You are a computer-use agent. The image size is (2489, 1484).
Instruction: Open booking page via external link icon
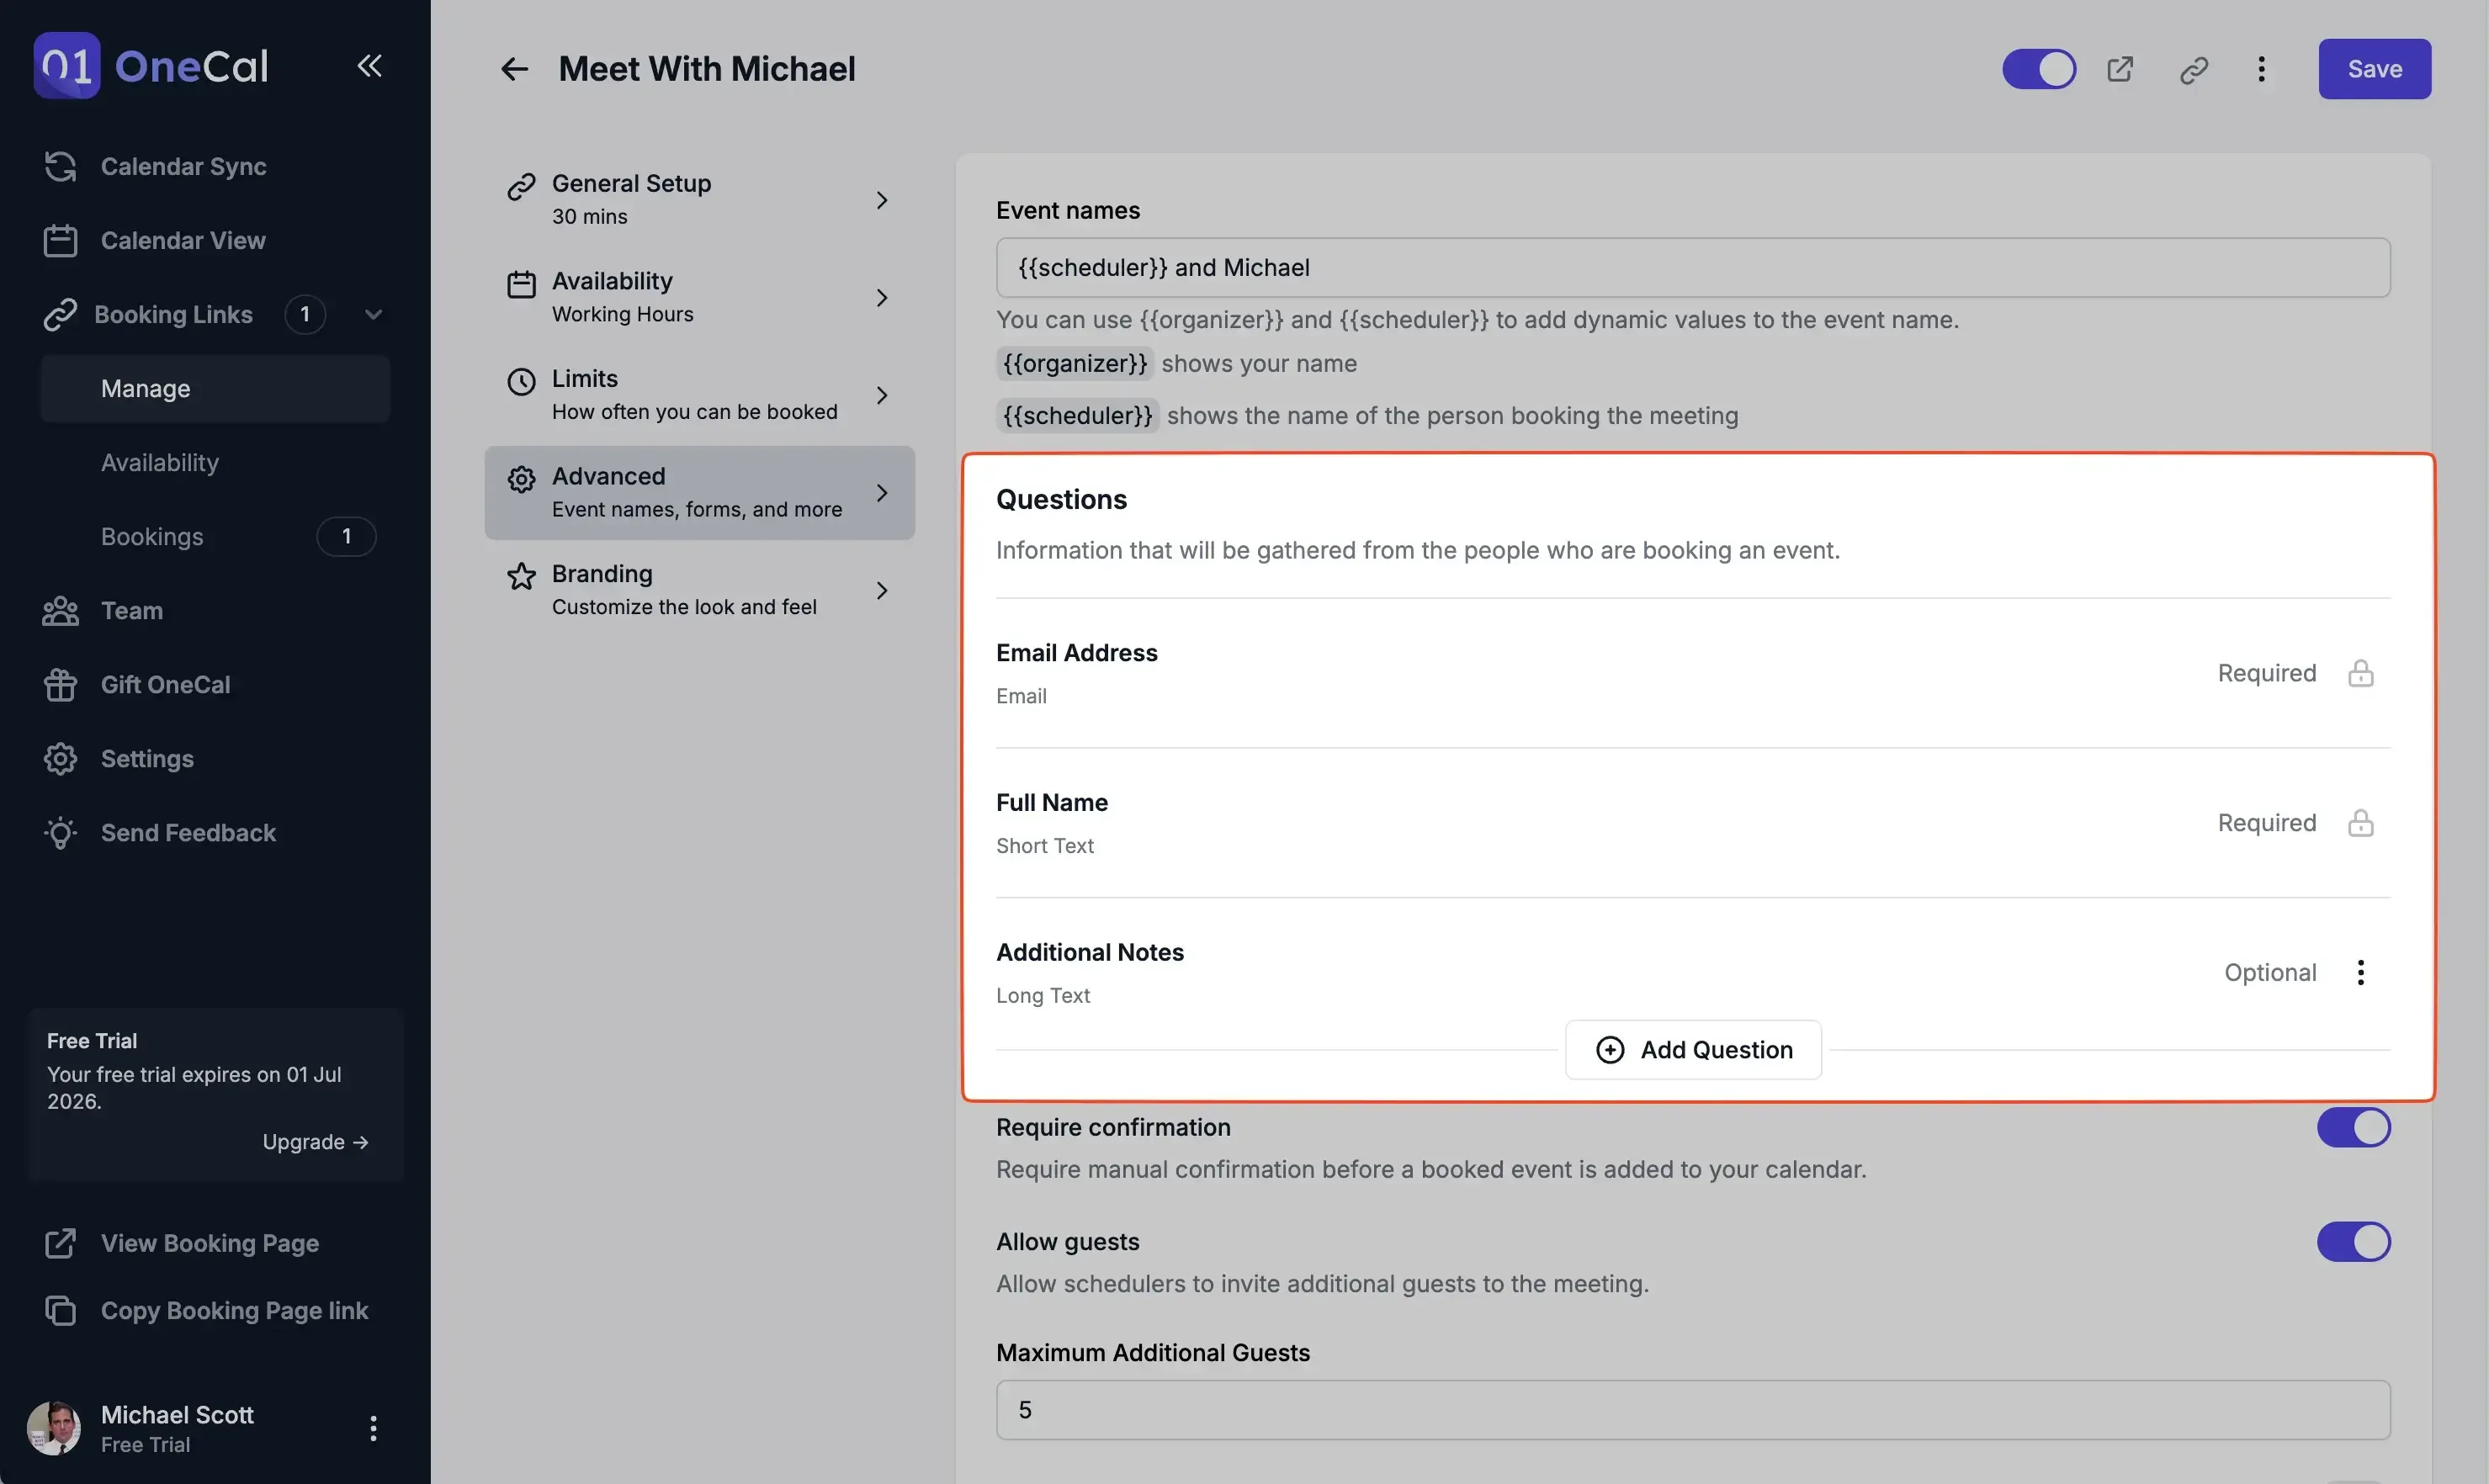[x=2120, y=69]
